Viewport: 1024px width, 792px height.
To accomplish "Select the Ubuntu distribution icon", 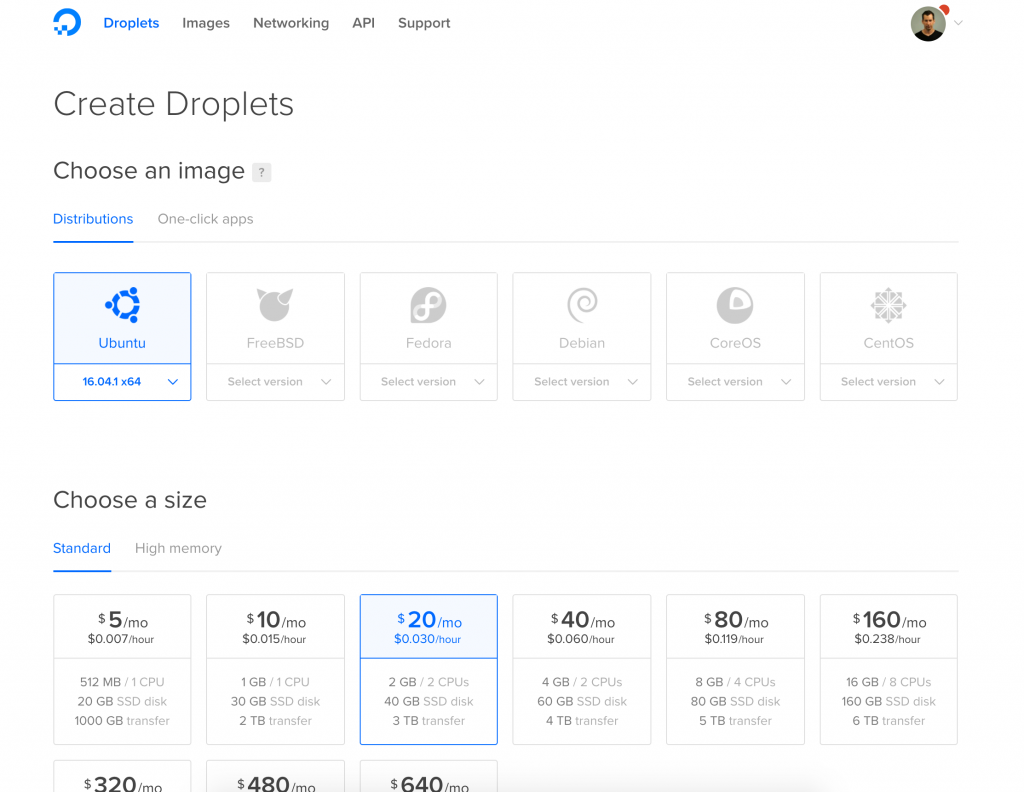I will (x=122, y=305).
